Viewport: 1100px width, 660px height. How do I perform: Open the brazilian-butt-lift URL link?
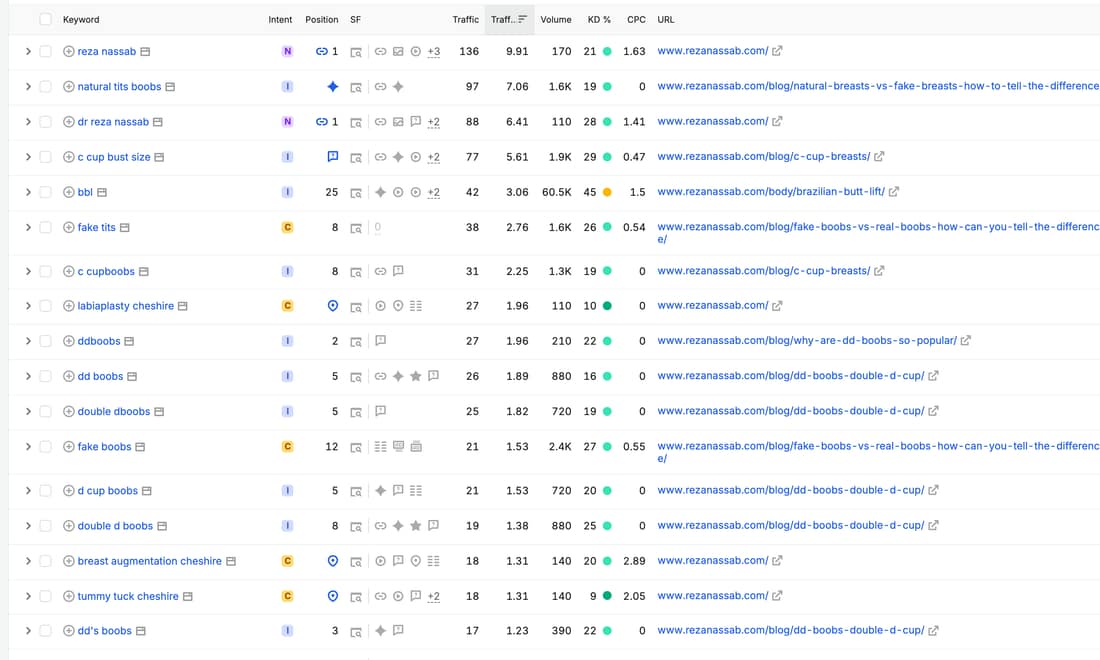[x=770, y=191]
